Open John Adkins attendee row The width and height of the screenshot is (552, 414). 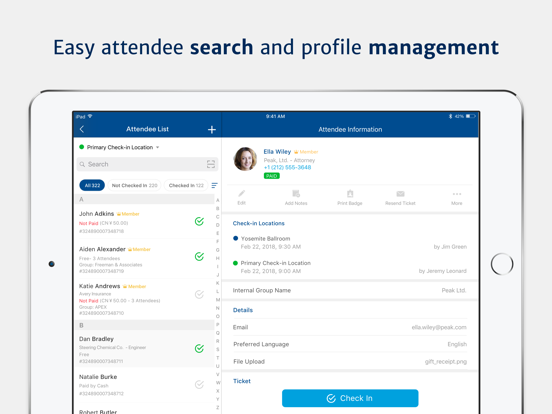click(144, 222)
